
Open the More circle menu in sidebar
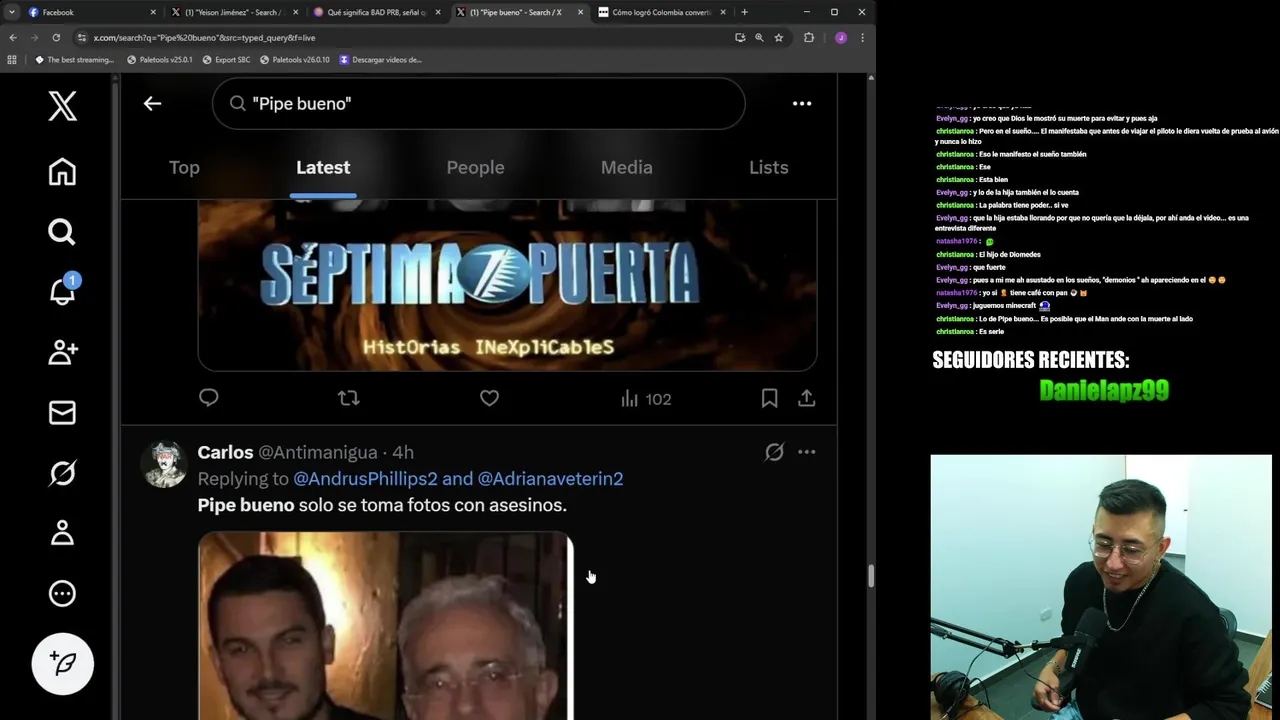pos(62,593)
